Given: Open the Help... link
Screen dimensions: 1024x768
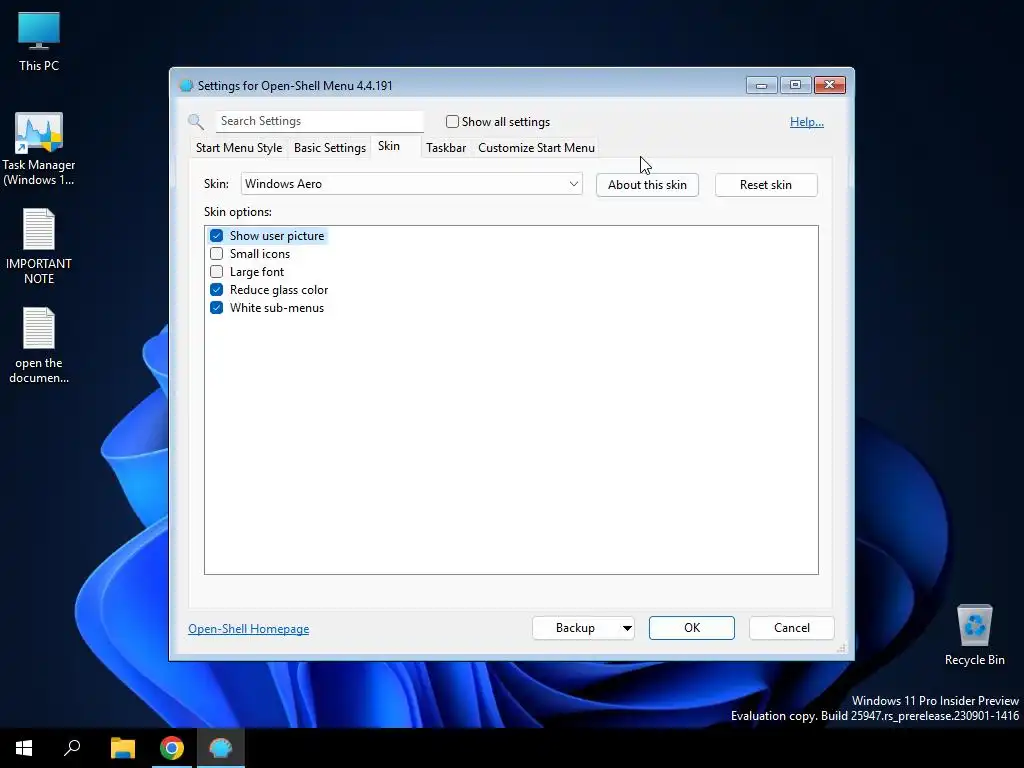Looking at the screenshot, I should click(x=807, y=122).
